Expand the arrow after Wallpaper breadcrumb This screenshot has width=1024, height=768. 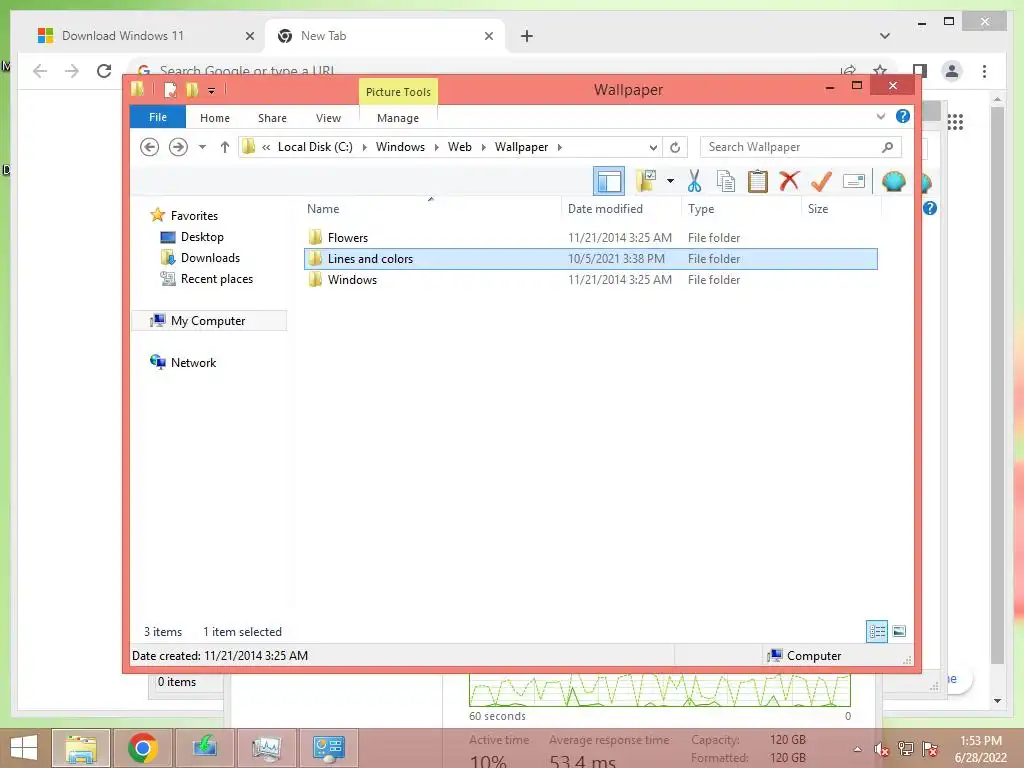click(x=560, y=147)
